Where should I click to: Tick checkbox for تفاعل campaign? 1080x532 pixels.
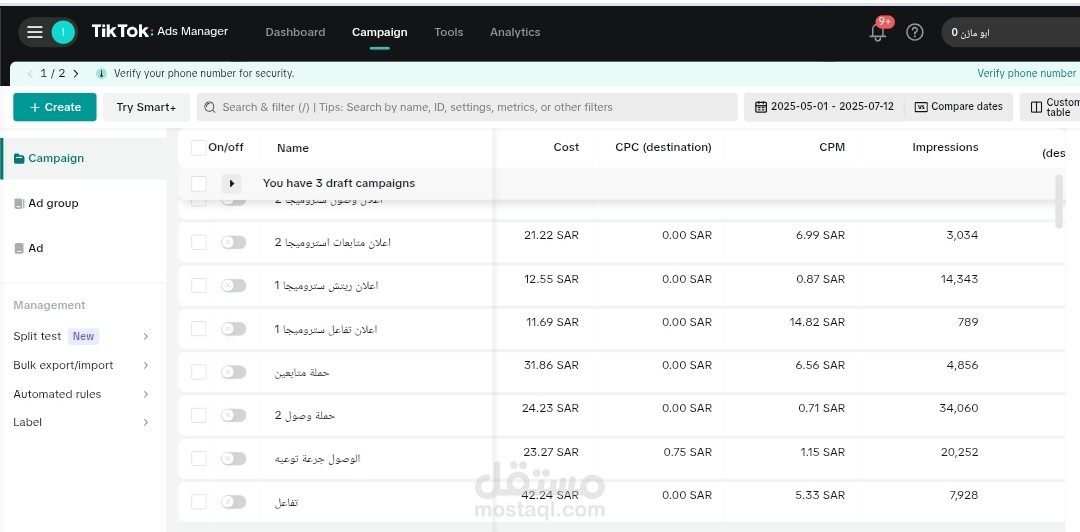(198, 502)
